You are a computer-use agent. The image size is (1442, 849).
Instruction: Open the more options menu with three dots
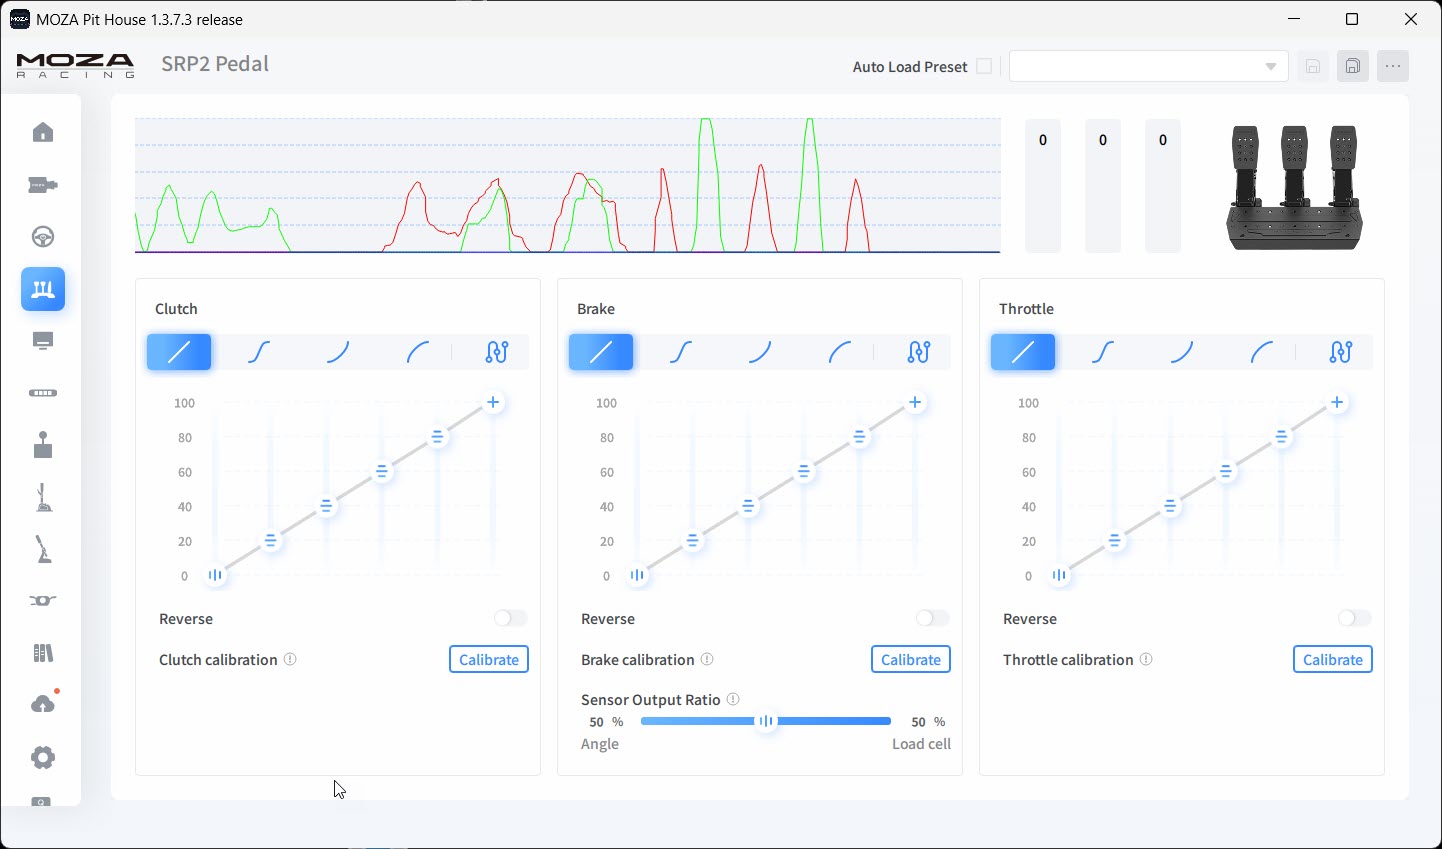1394,66
